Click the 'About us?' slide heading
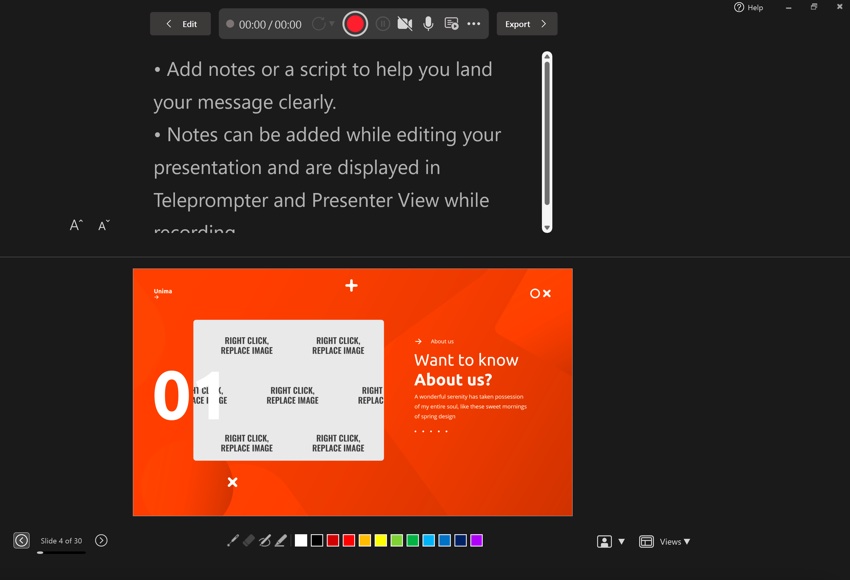The width and height of the screenshot is (850, 580). click(x=453, y=379)
